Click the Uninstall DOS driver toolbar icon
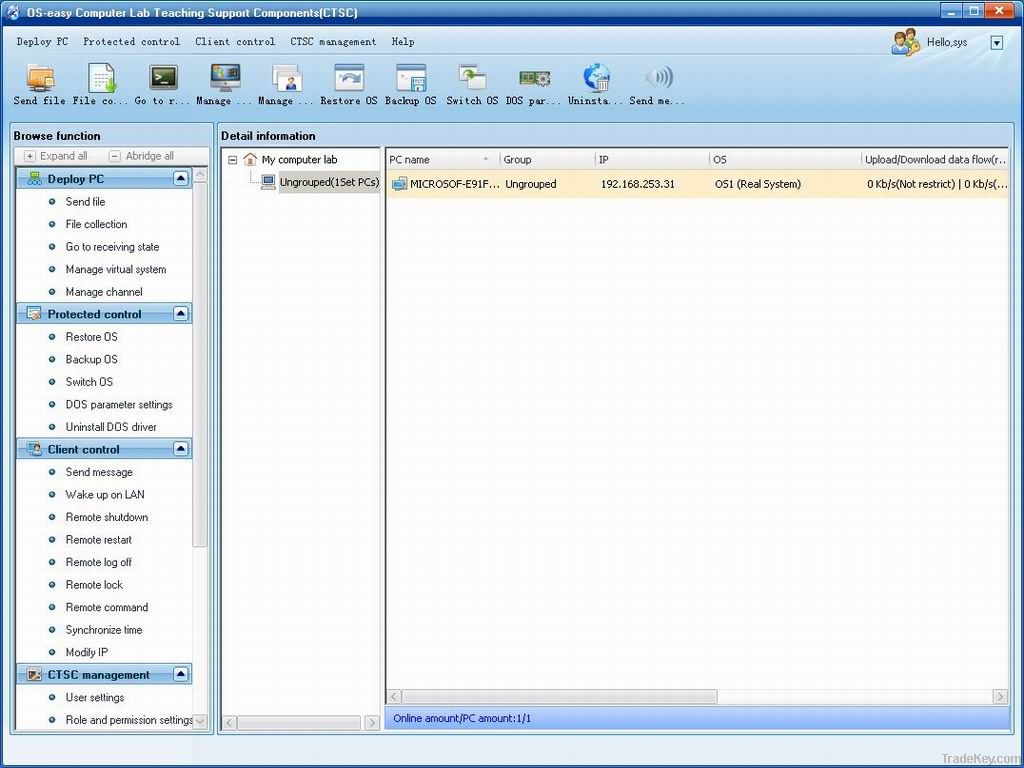Image resolution: width=1024 pixels, height=768 pixels. pos(597,85)
